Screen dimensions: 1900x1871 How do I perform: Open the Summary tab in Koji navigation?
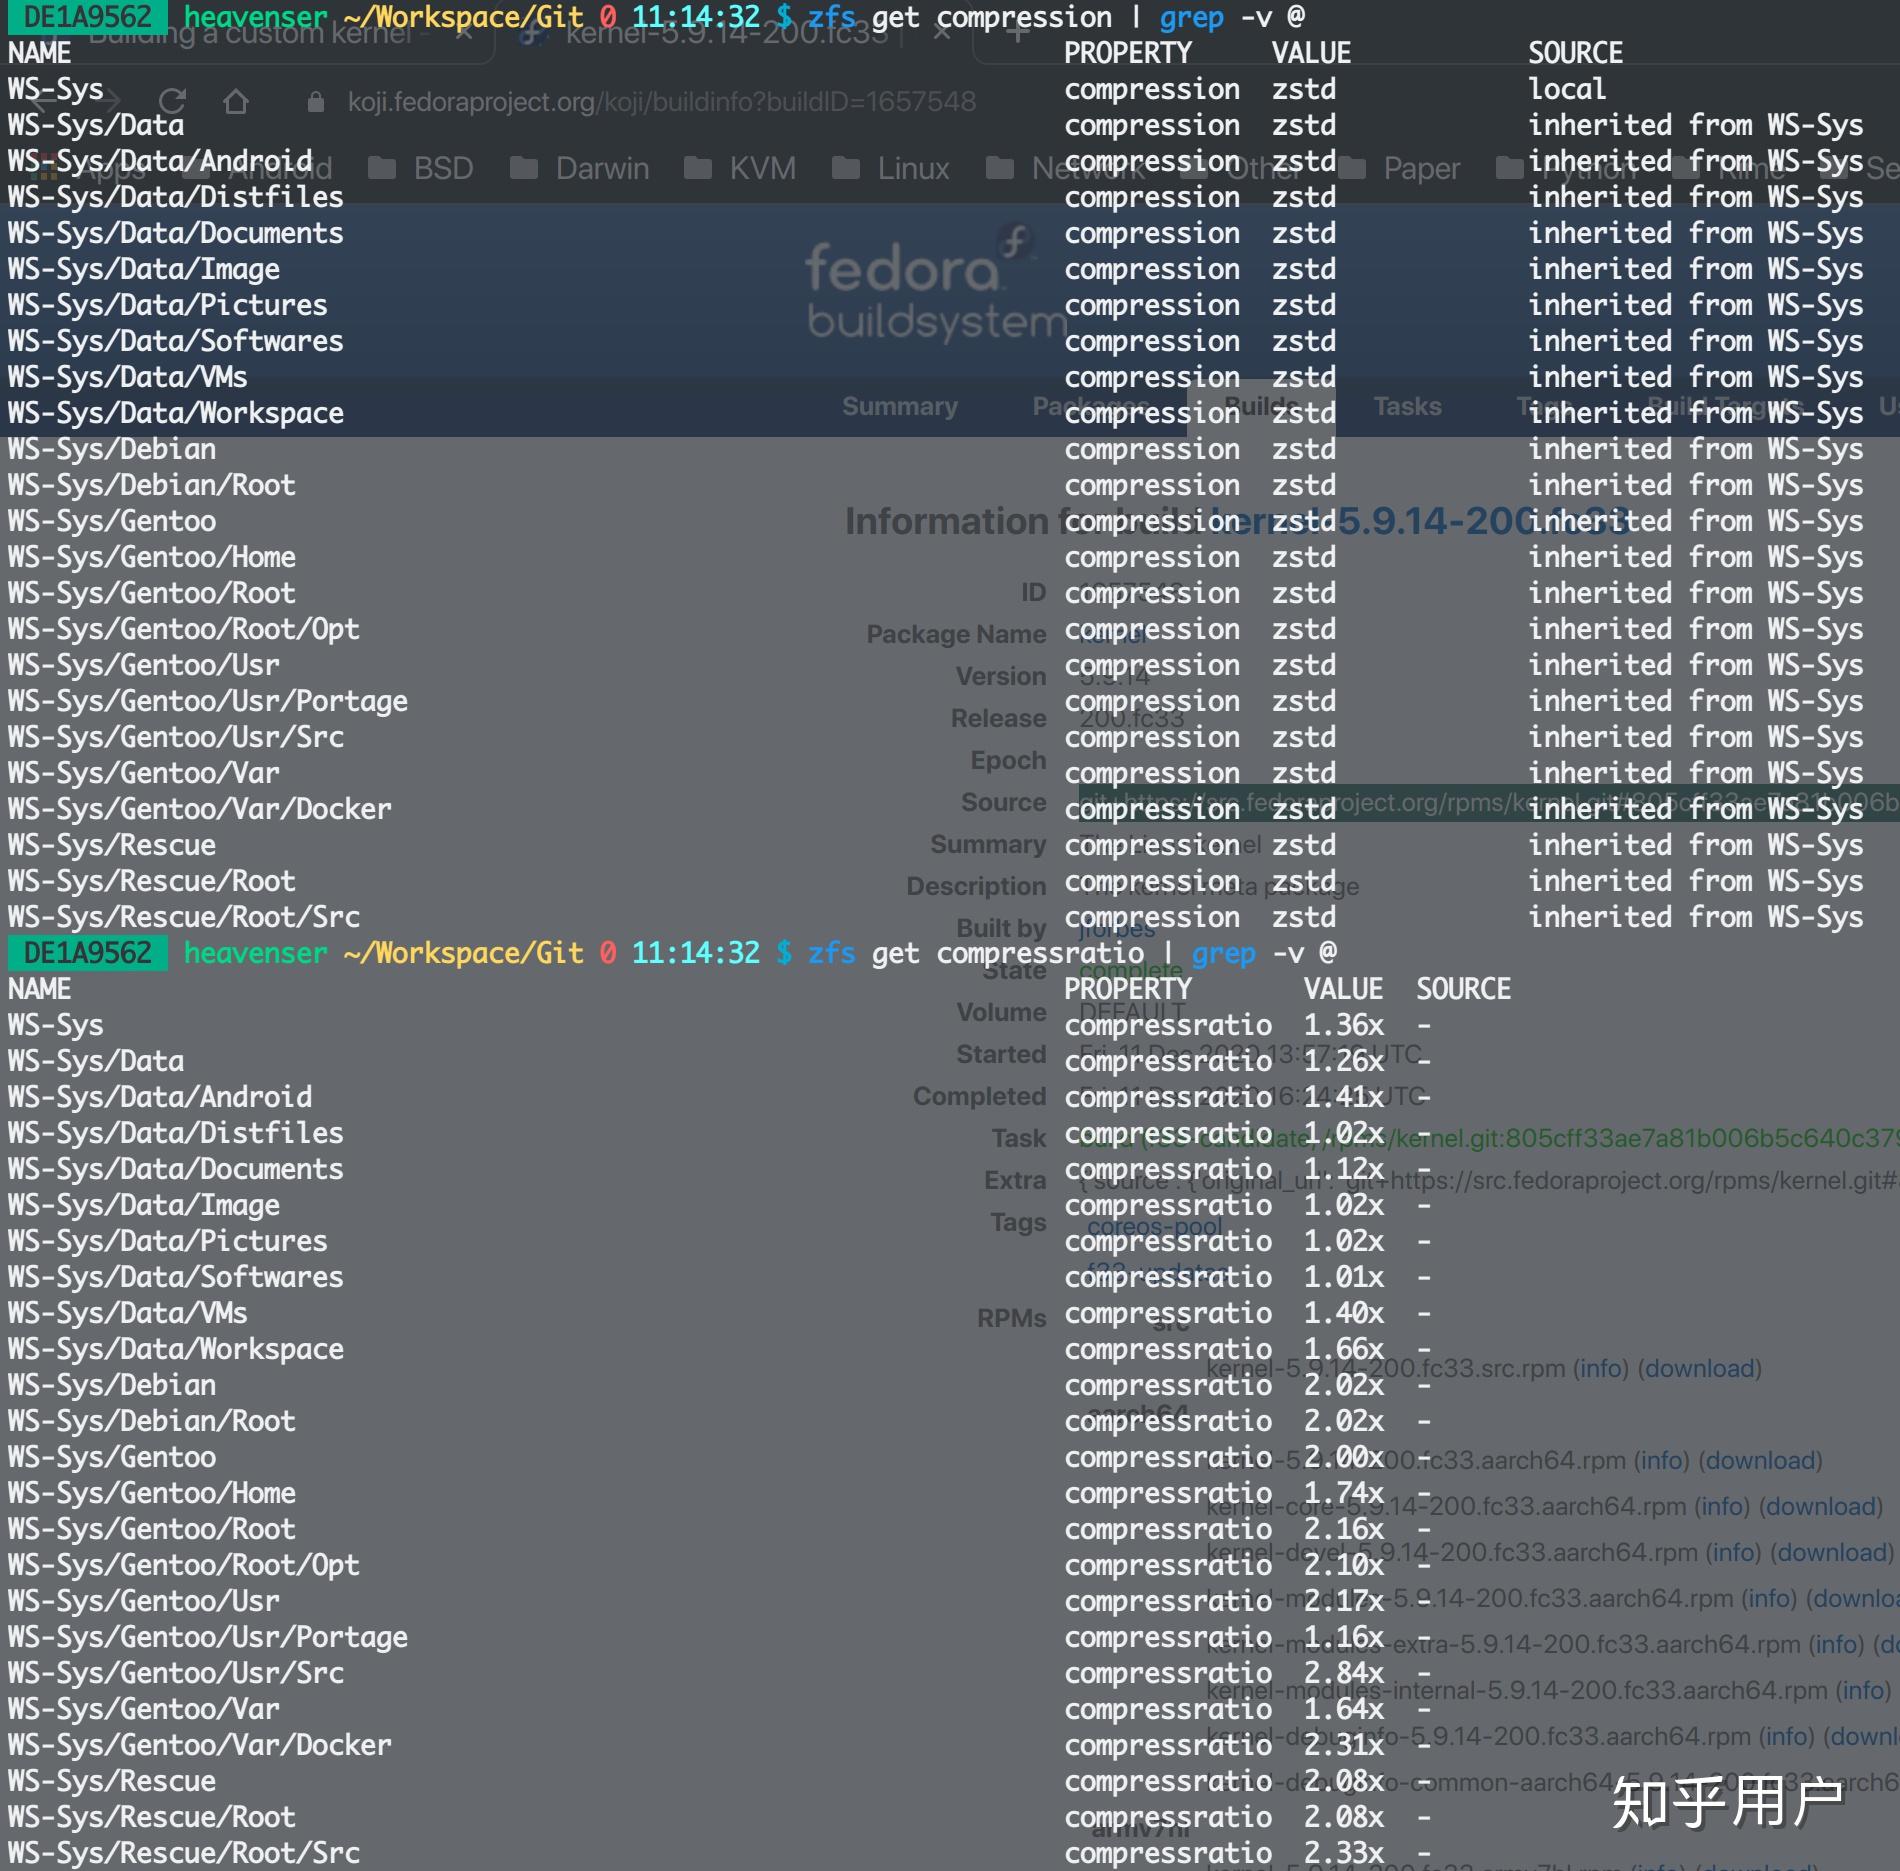[900, 406]
